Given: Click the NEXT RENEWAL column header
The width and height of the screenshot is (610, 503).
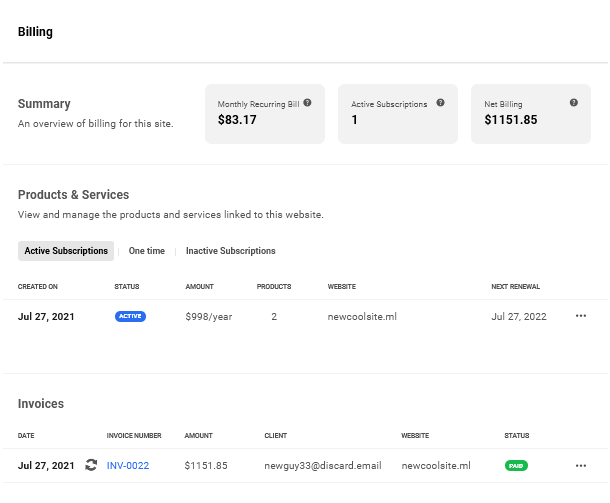Looking at the screenshot, I should tap(515, 287).
